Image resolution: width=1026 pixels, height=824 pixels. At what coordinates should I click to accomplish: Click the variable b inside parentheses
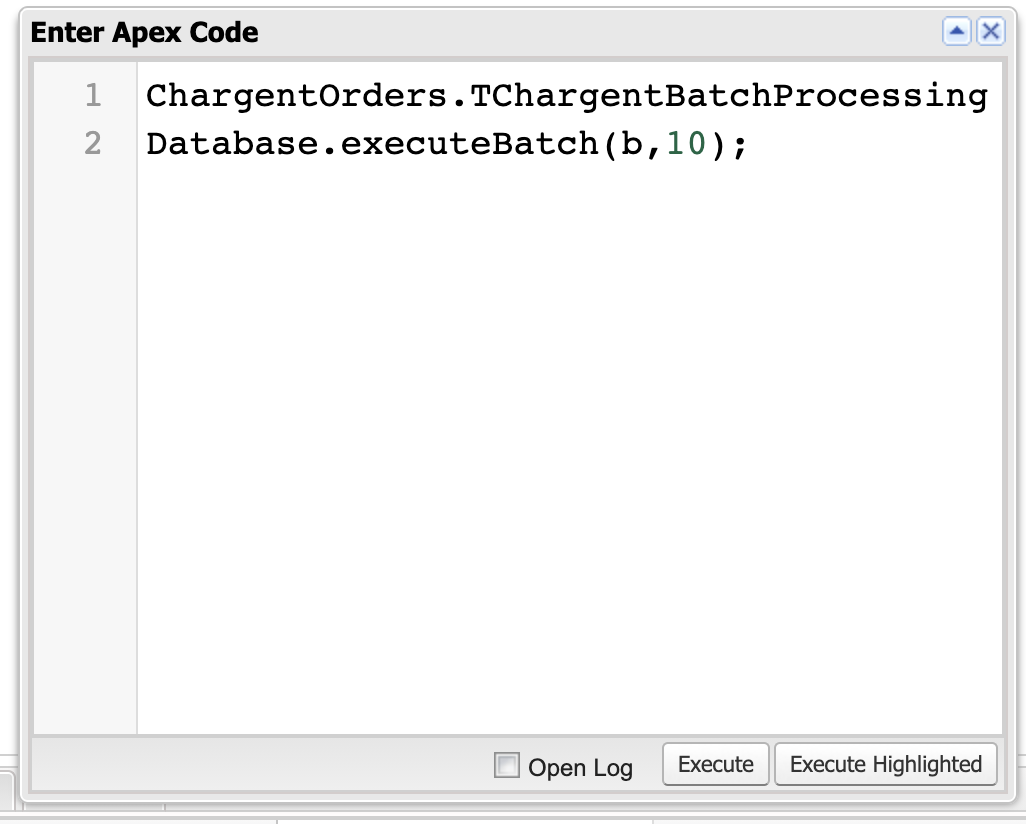click(x=632, y=145)
